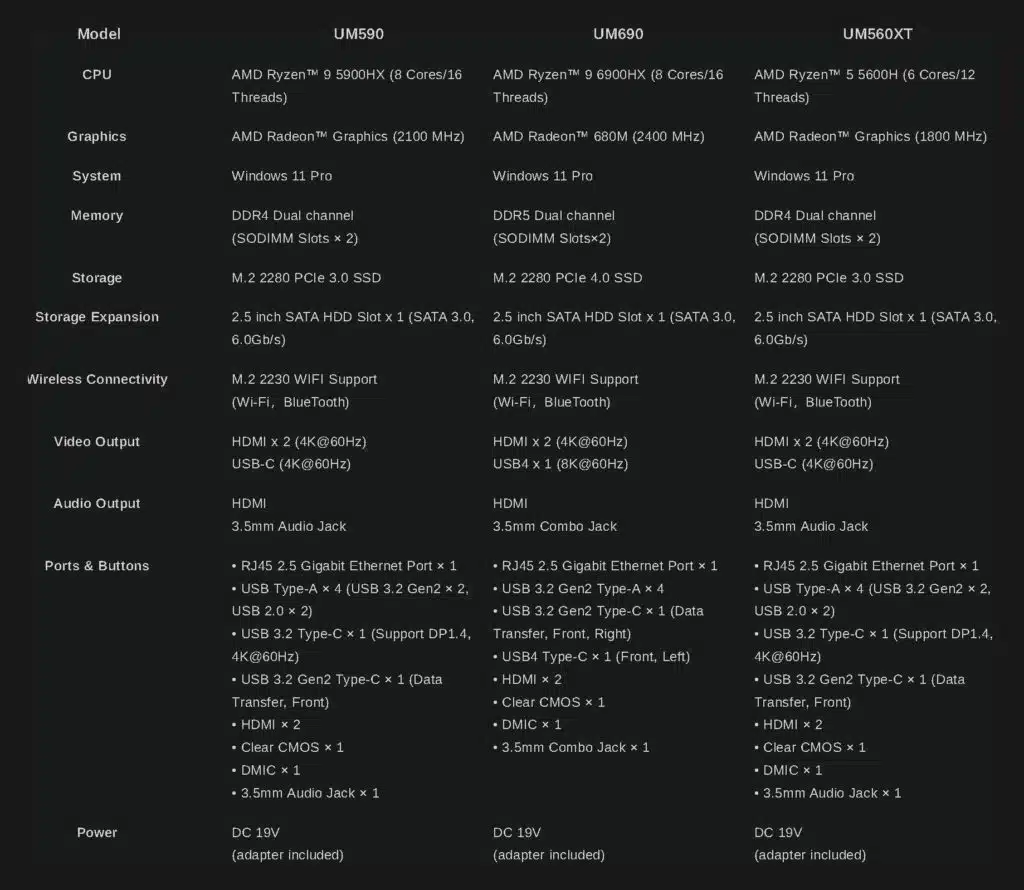The width and height of the screenshot is (1024, 890).
Task: Click the DDR5 Dual channel memory text
Action: pos(553,215)
